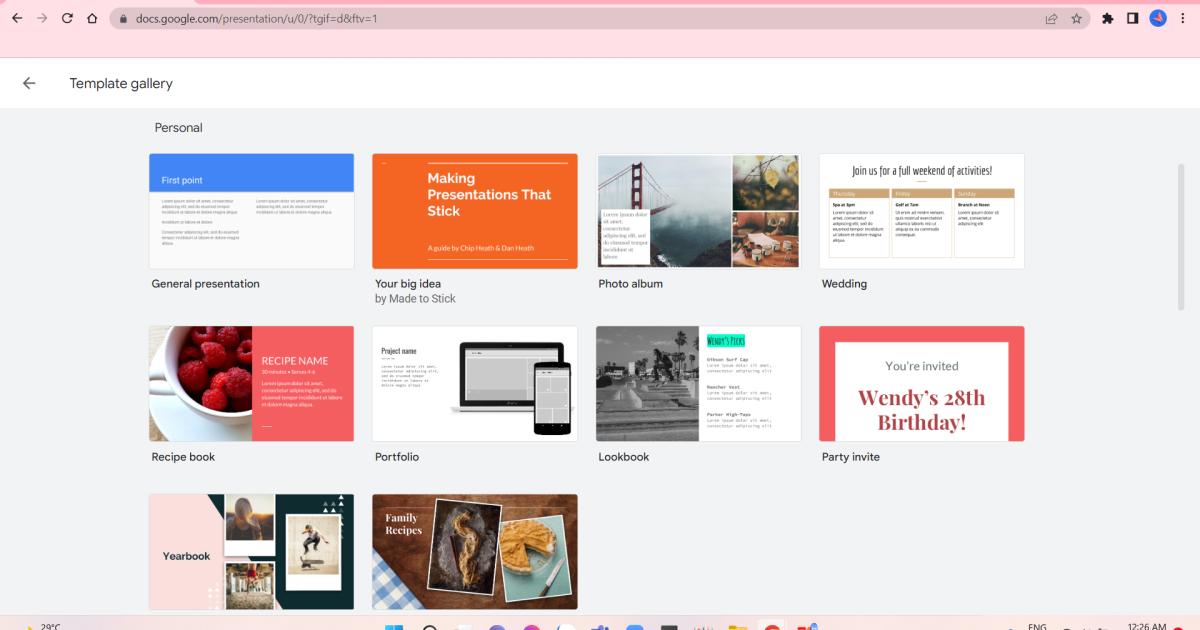Screen dimensions: 1200x630
Task: Go back using the Template gallery arrow
Action: [29, 83]
